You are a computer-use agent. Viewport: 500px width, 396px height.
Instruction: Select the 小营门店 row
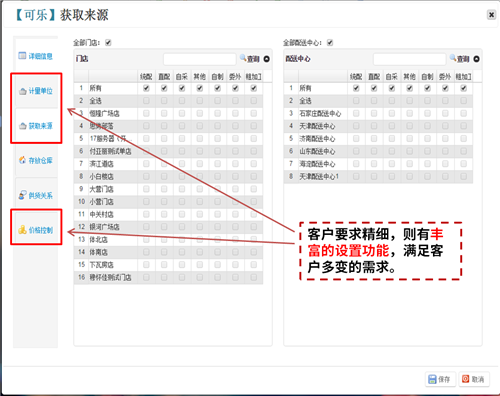[x=168, y=202]
